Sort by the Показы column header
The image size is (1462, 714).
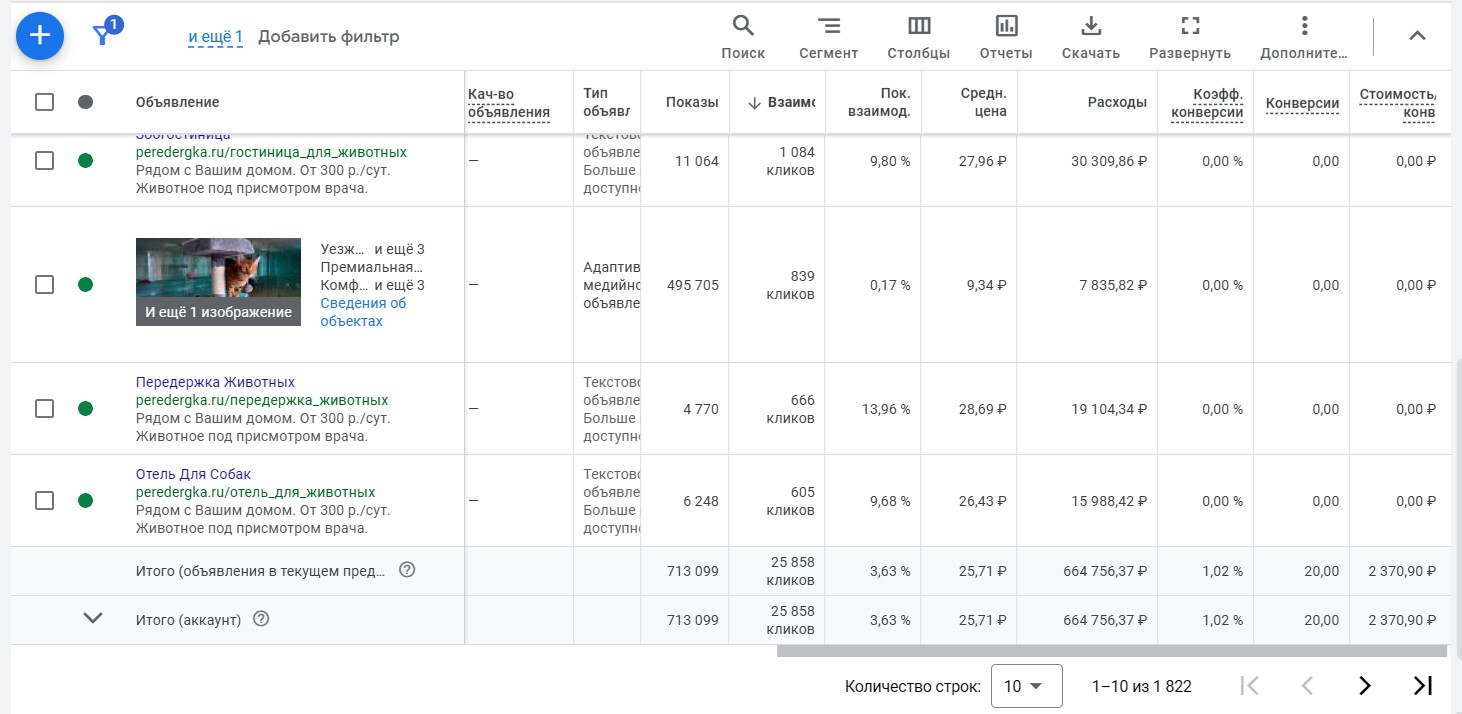point(692,102)
